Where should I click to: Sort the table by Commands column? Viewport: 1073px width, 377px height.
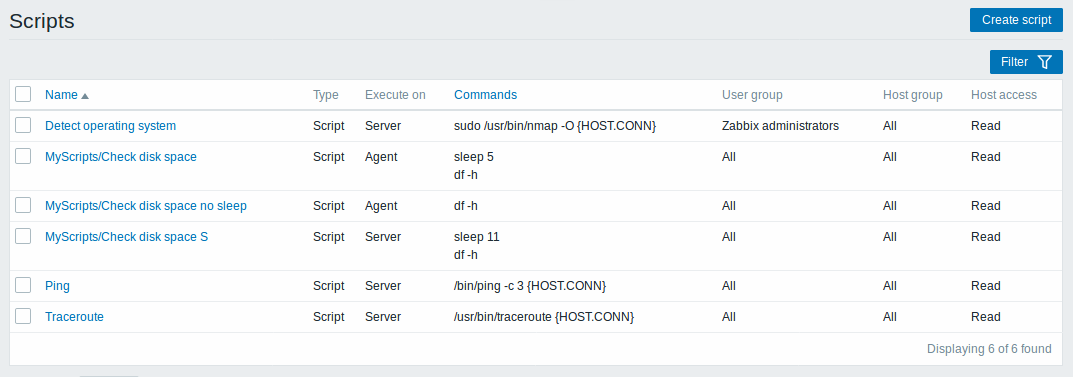(x=486, y=95)
